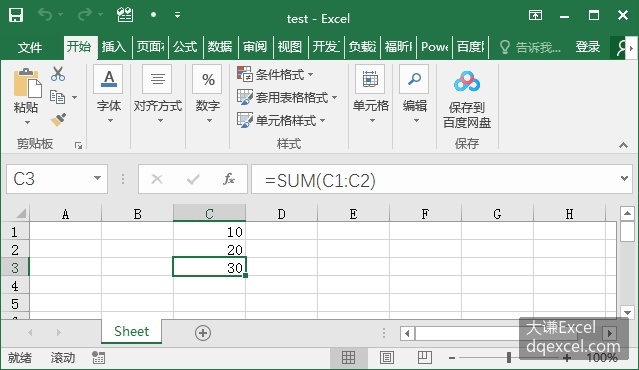Expand the formula bar chevron

[624, 178]
